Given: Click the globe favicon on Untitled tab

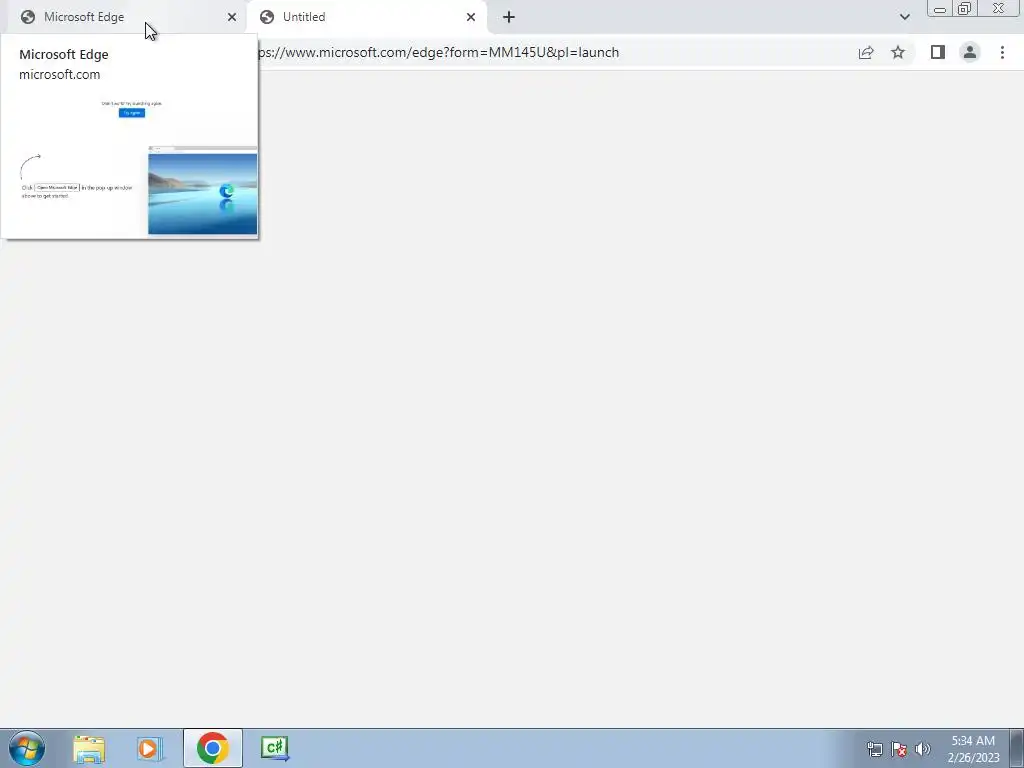Looking at the screenshot, I should [x=266, y=17].
